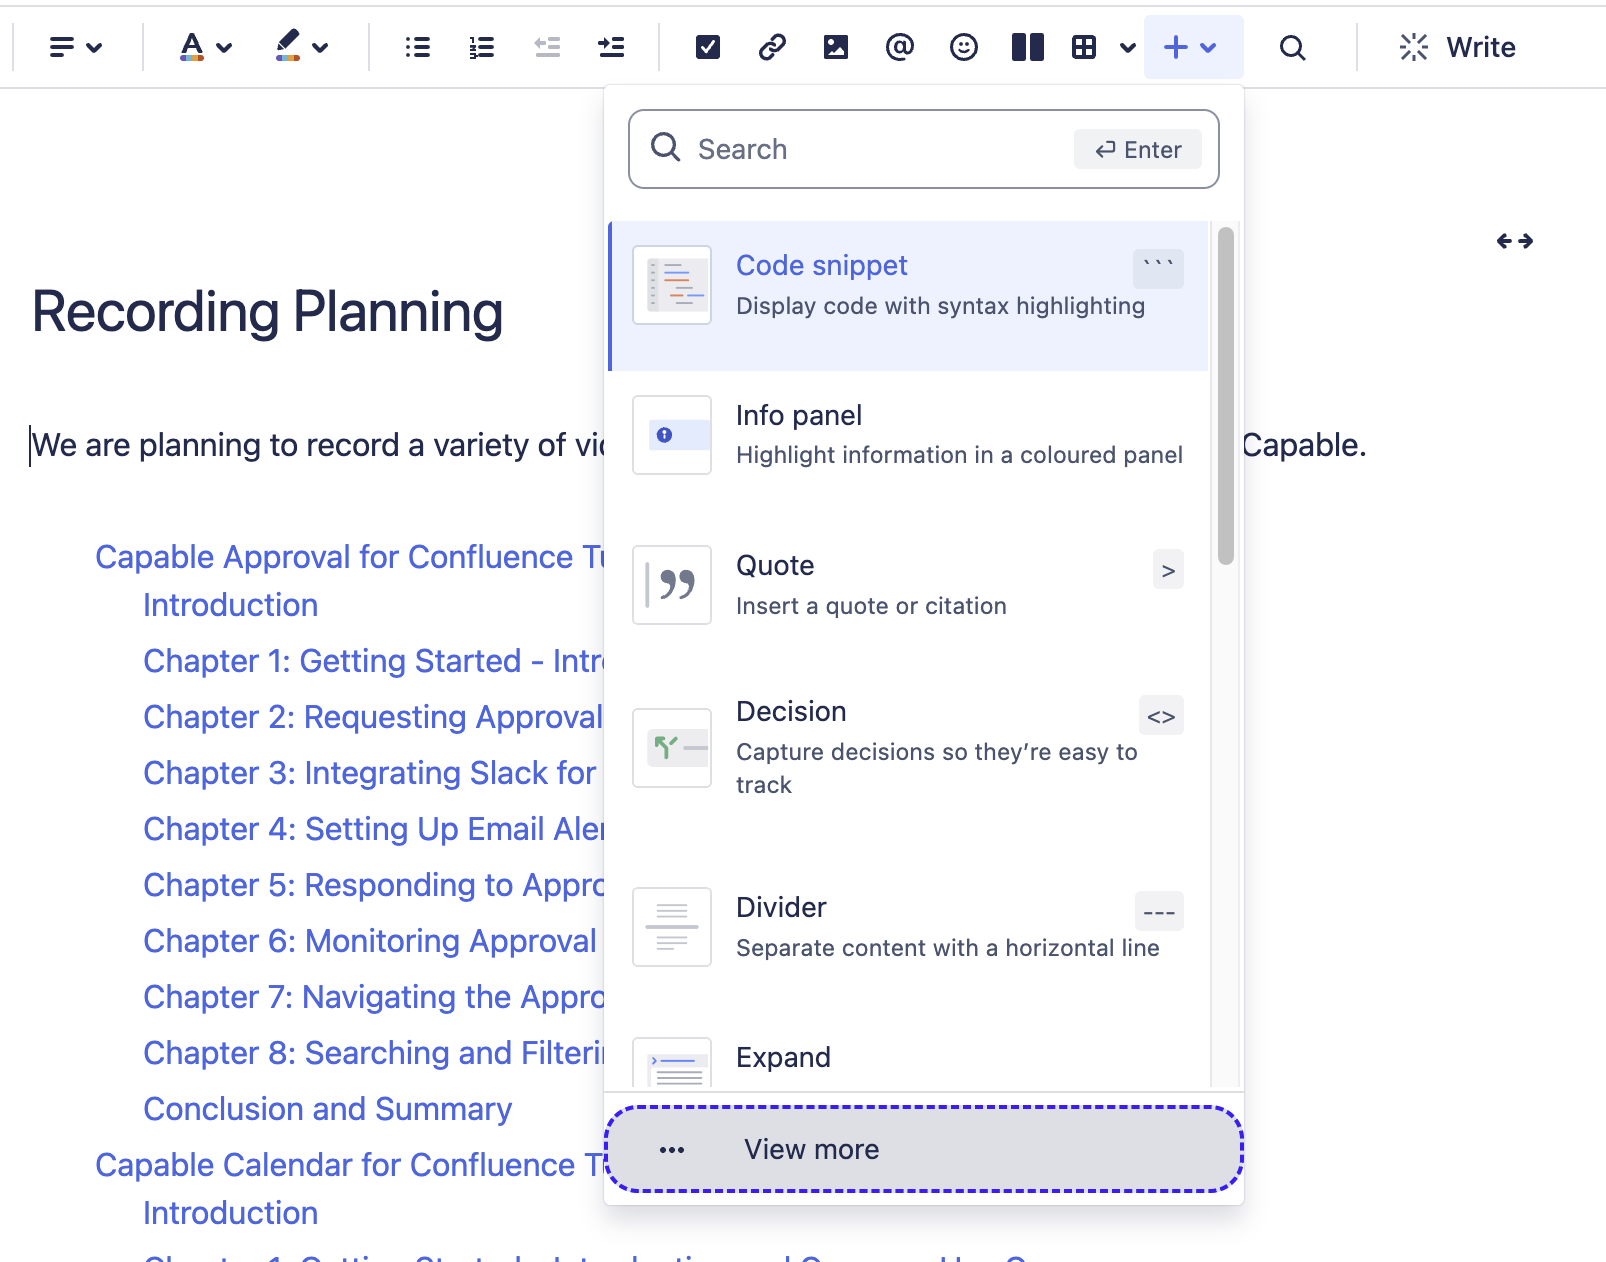Open the emoji picker
This screenshot has width=1606, height=1262.
point(964,47)
